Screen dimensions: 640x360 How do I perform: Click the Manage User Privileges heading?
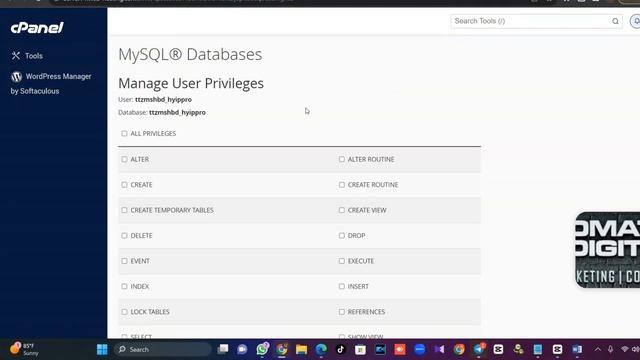pos(191,83)
